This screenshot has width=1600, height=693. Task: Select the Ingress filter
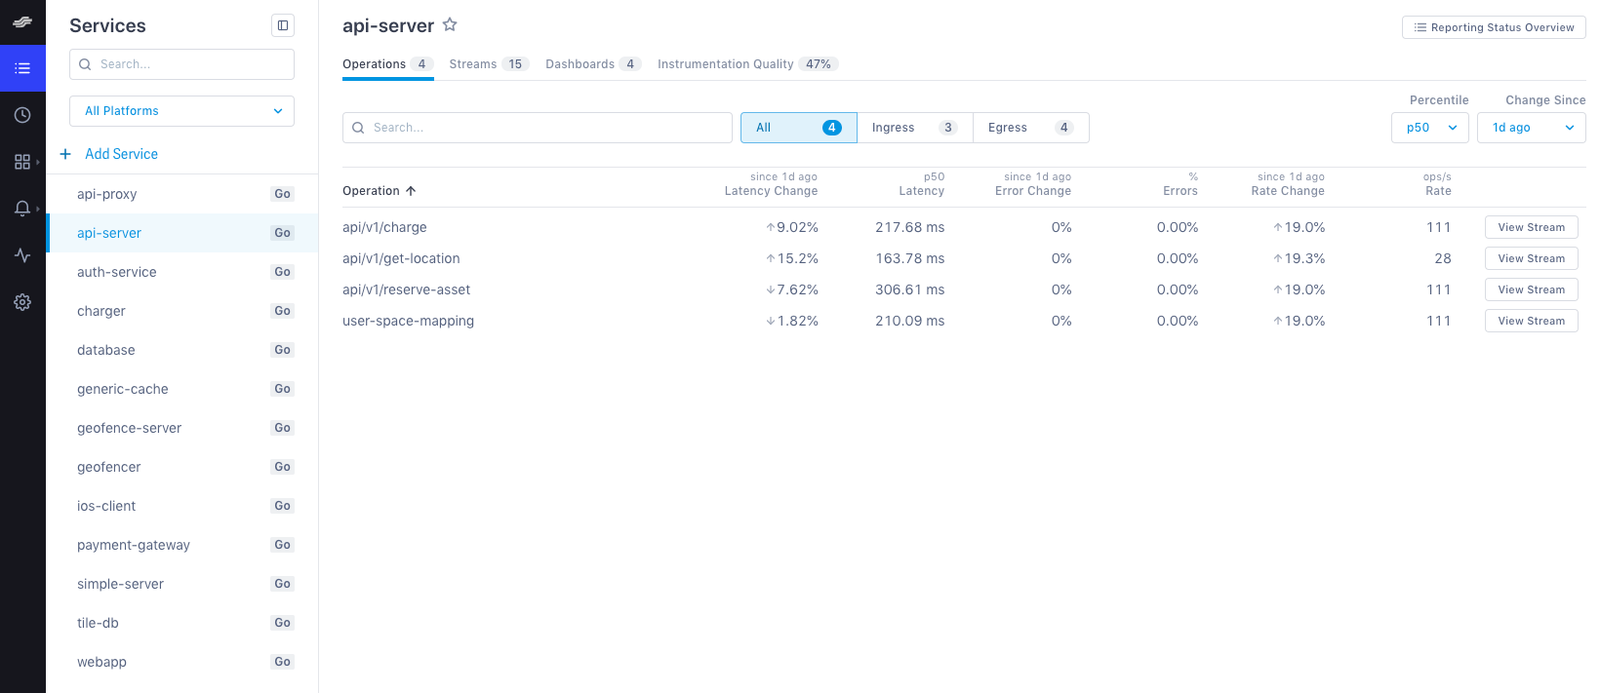tap(914, 128)
